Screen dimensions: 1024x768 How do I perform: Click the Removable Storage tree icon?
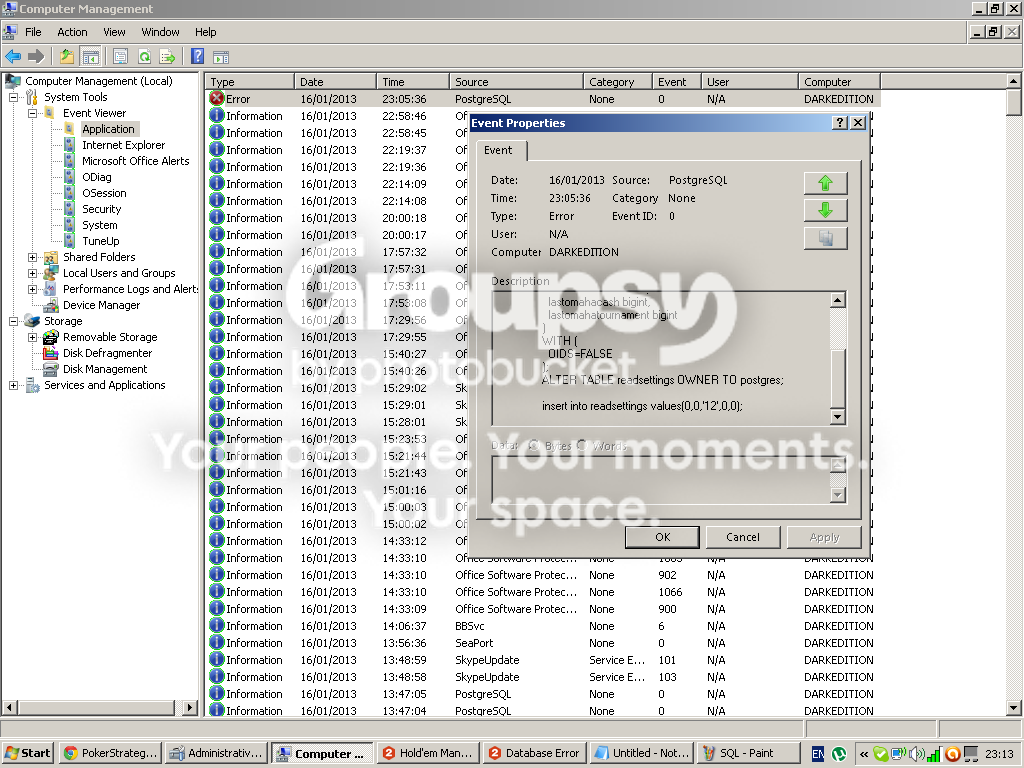(x=51, y=337)
